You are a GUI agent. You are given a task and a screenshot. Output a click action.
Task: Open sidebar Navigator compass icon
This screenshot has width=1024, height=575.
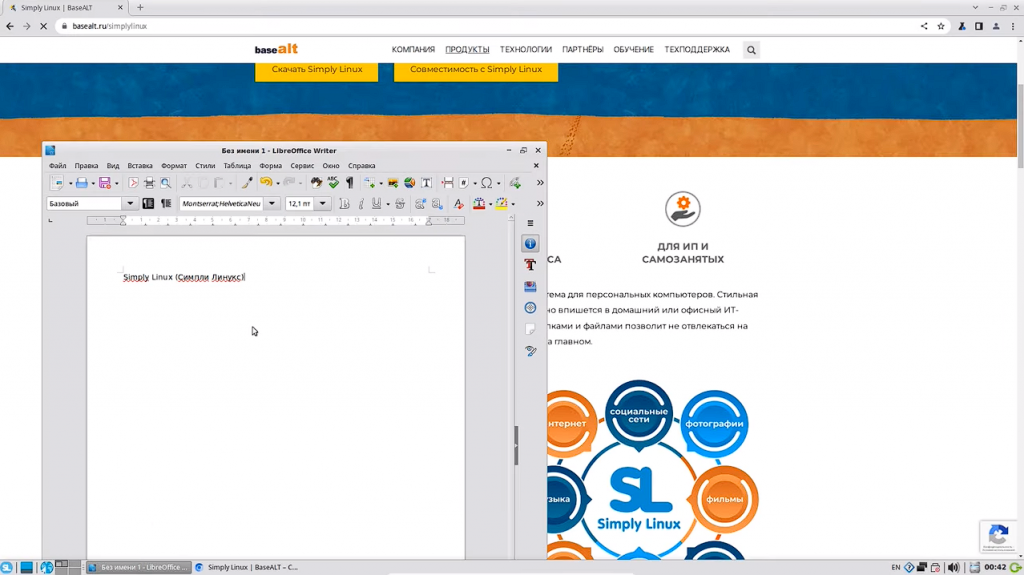[530, 308]
